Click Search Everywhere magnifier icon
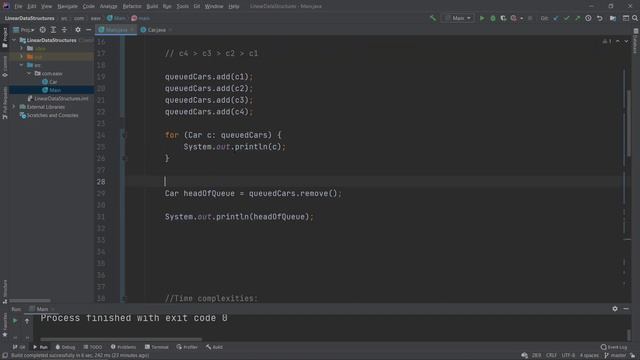640x360 pixels. tap(635, 18)
